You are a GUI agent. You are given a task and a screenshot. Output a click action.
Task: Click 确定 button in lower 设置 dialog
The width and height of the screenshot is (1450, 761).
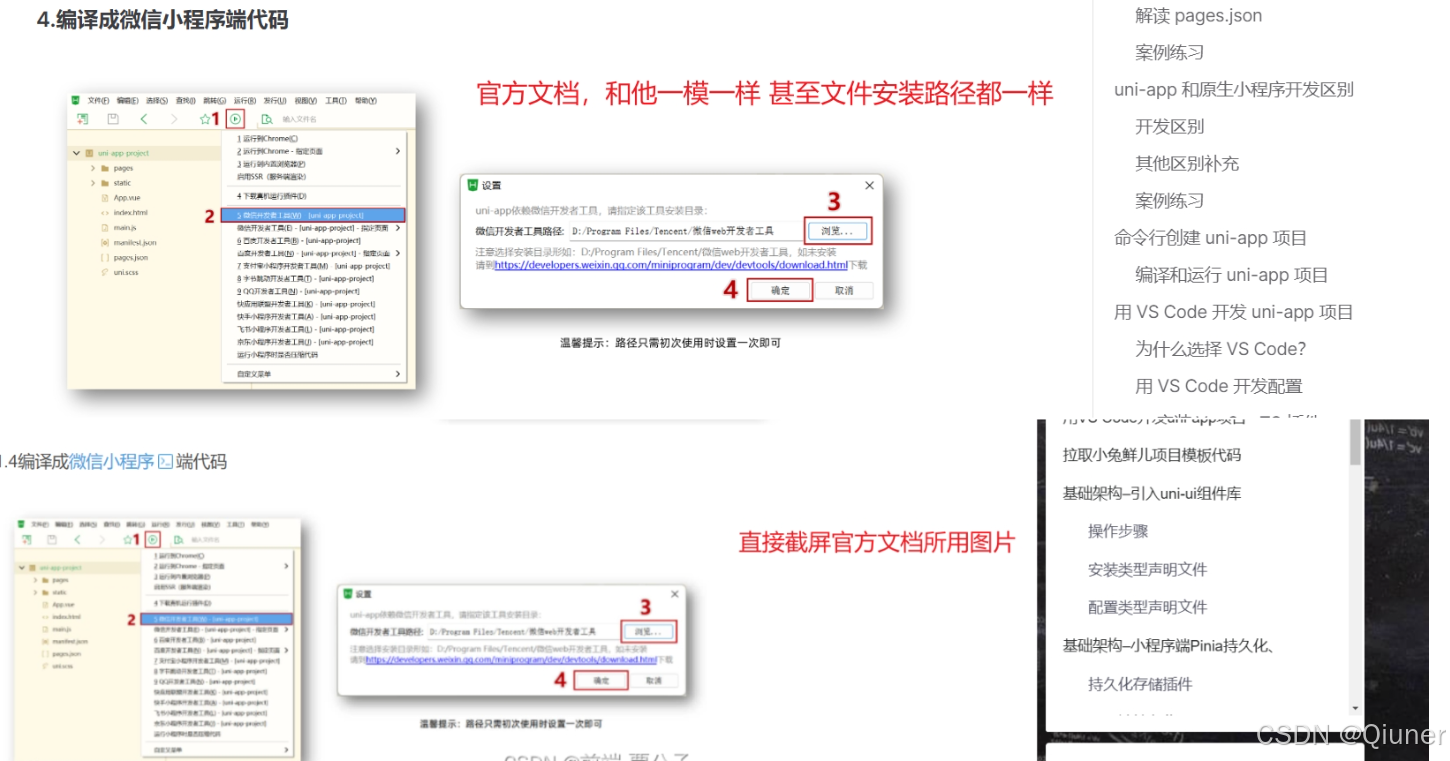tap(602, 680)
